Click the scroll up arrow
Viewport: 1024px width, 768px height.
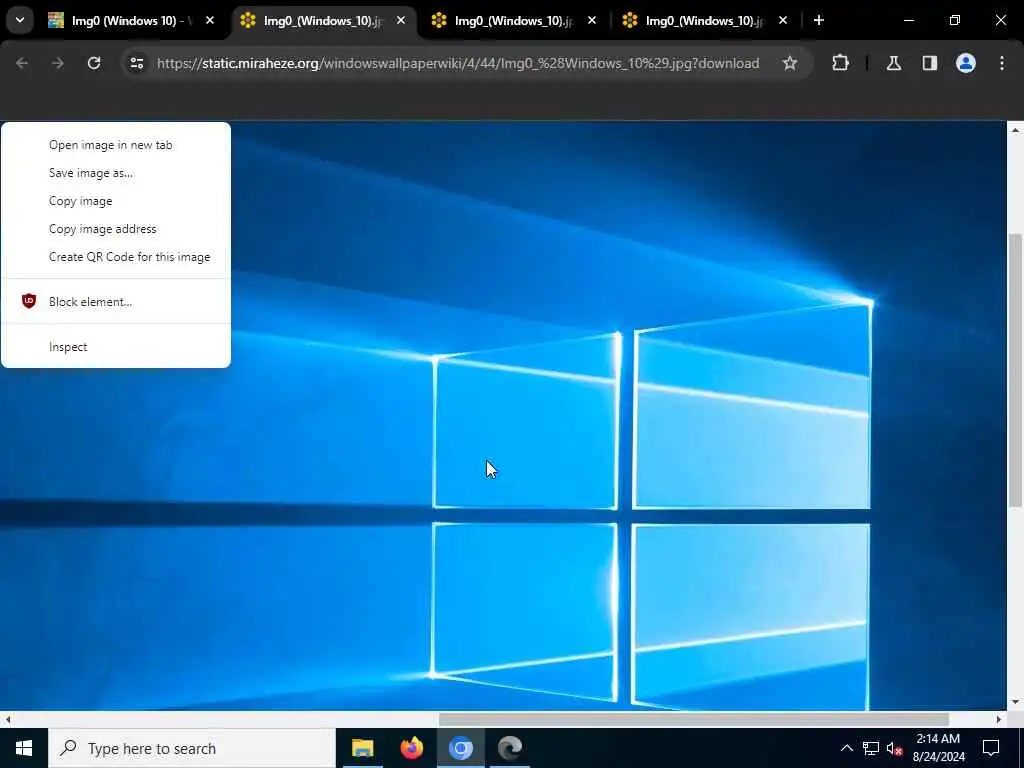[1015, 131]
